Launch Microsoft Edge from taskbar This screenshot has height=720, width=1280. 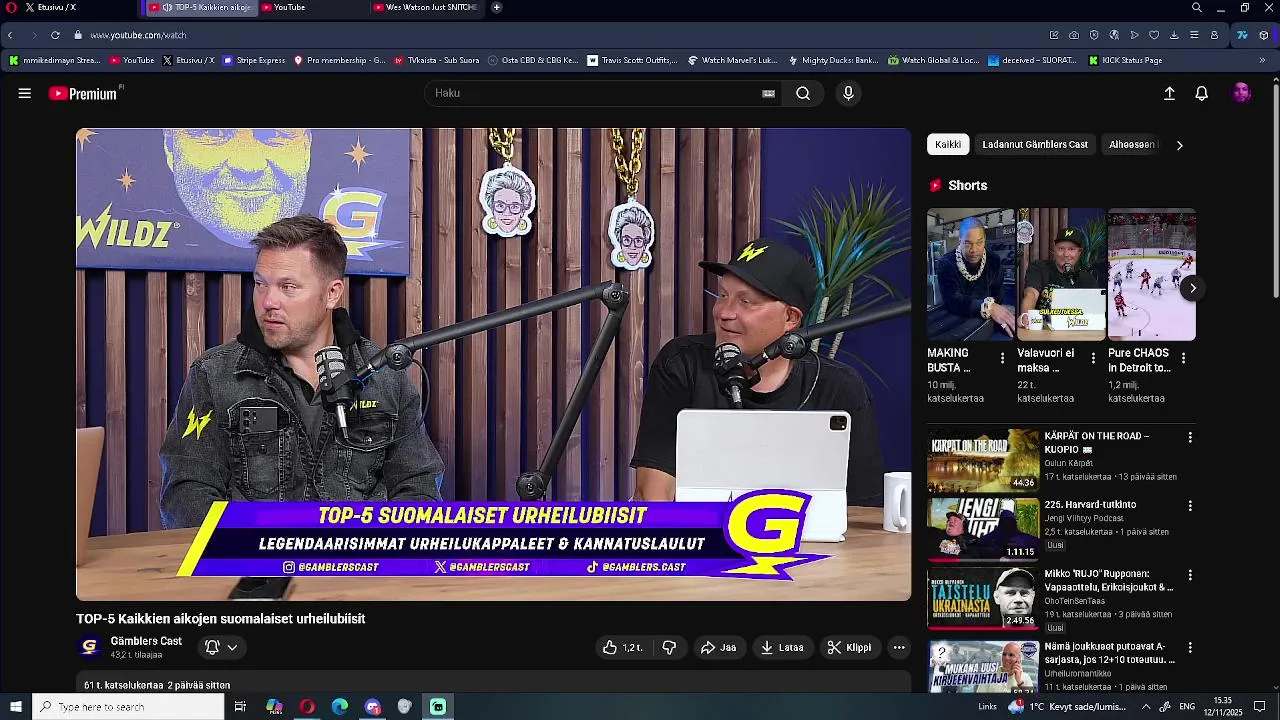tap(340, 707)
